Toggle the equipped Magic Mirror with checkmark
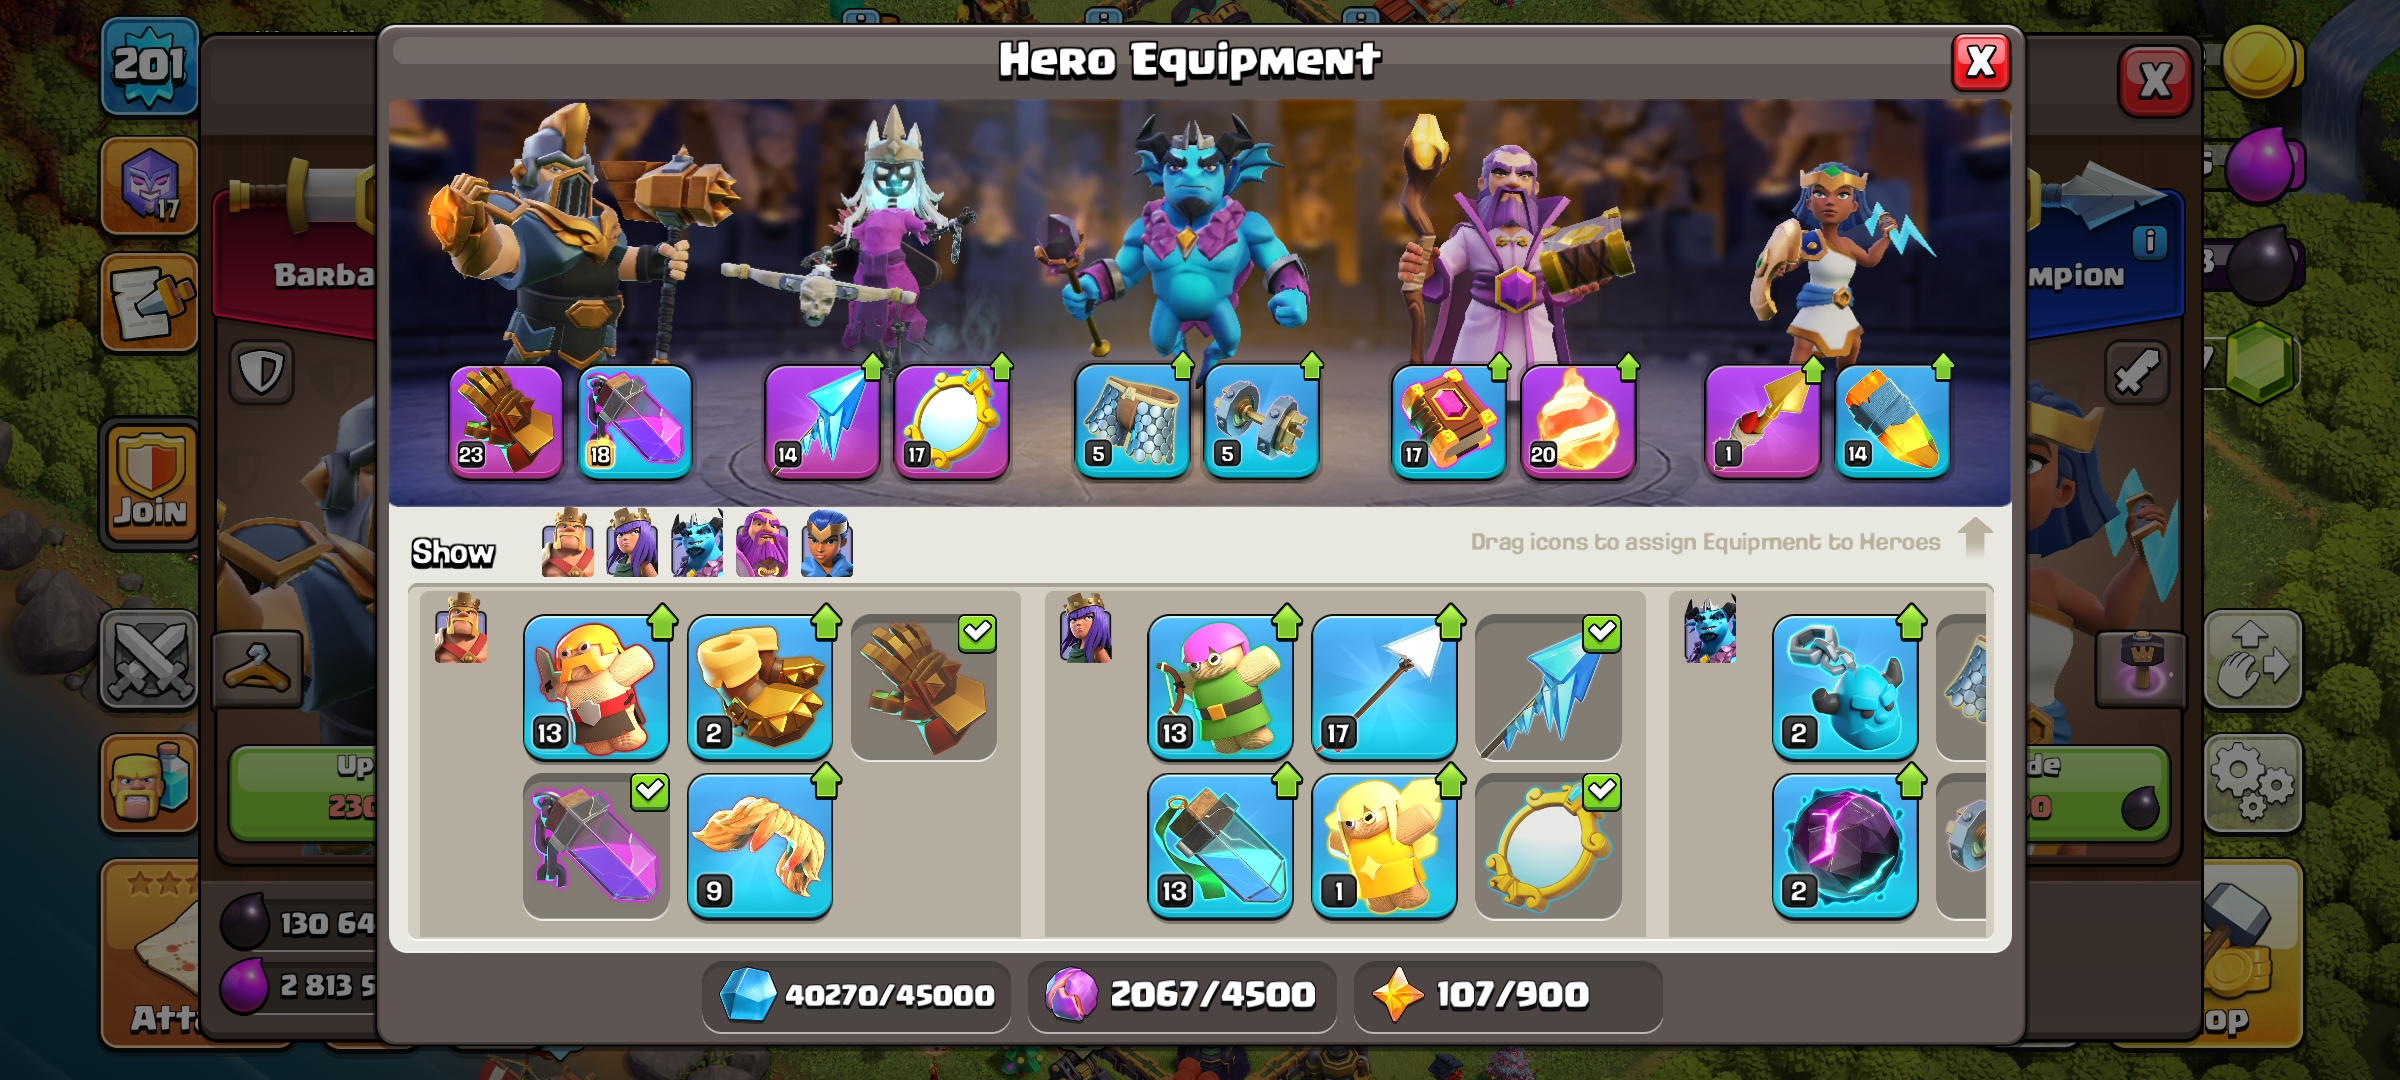The width and height of the screenshot is (2400, 1080). click(1548, 846)
